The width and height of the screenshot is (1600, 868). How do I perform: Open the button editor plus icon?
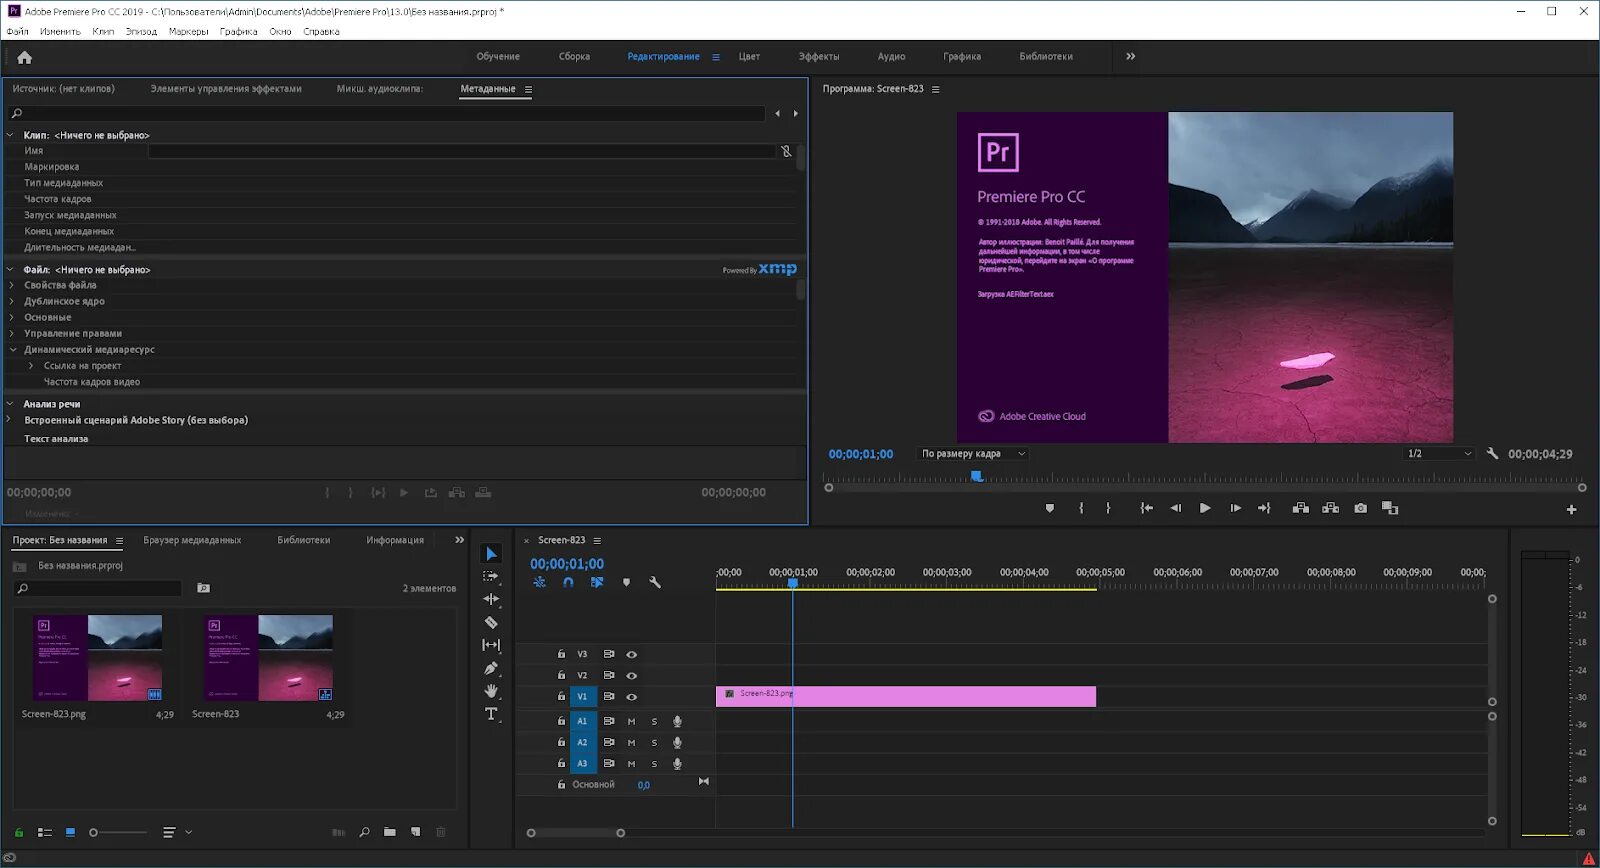(x=1571, y=509)
